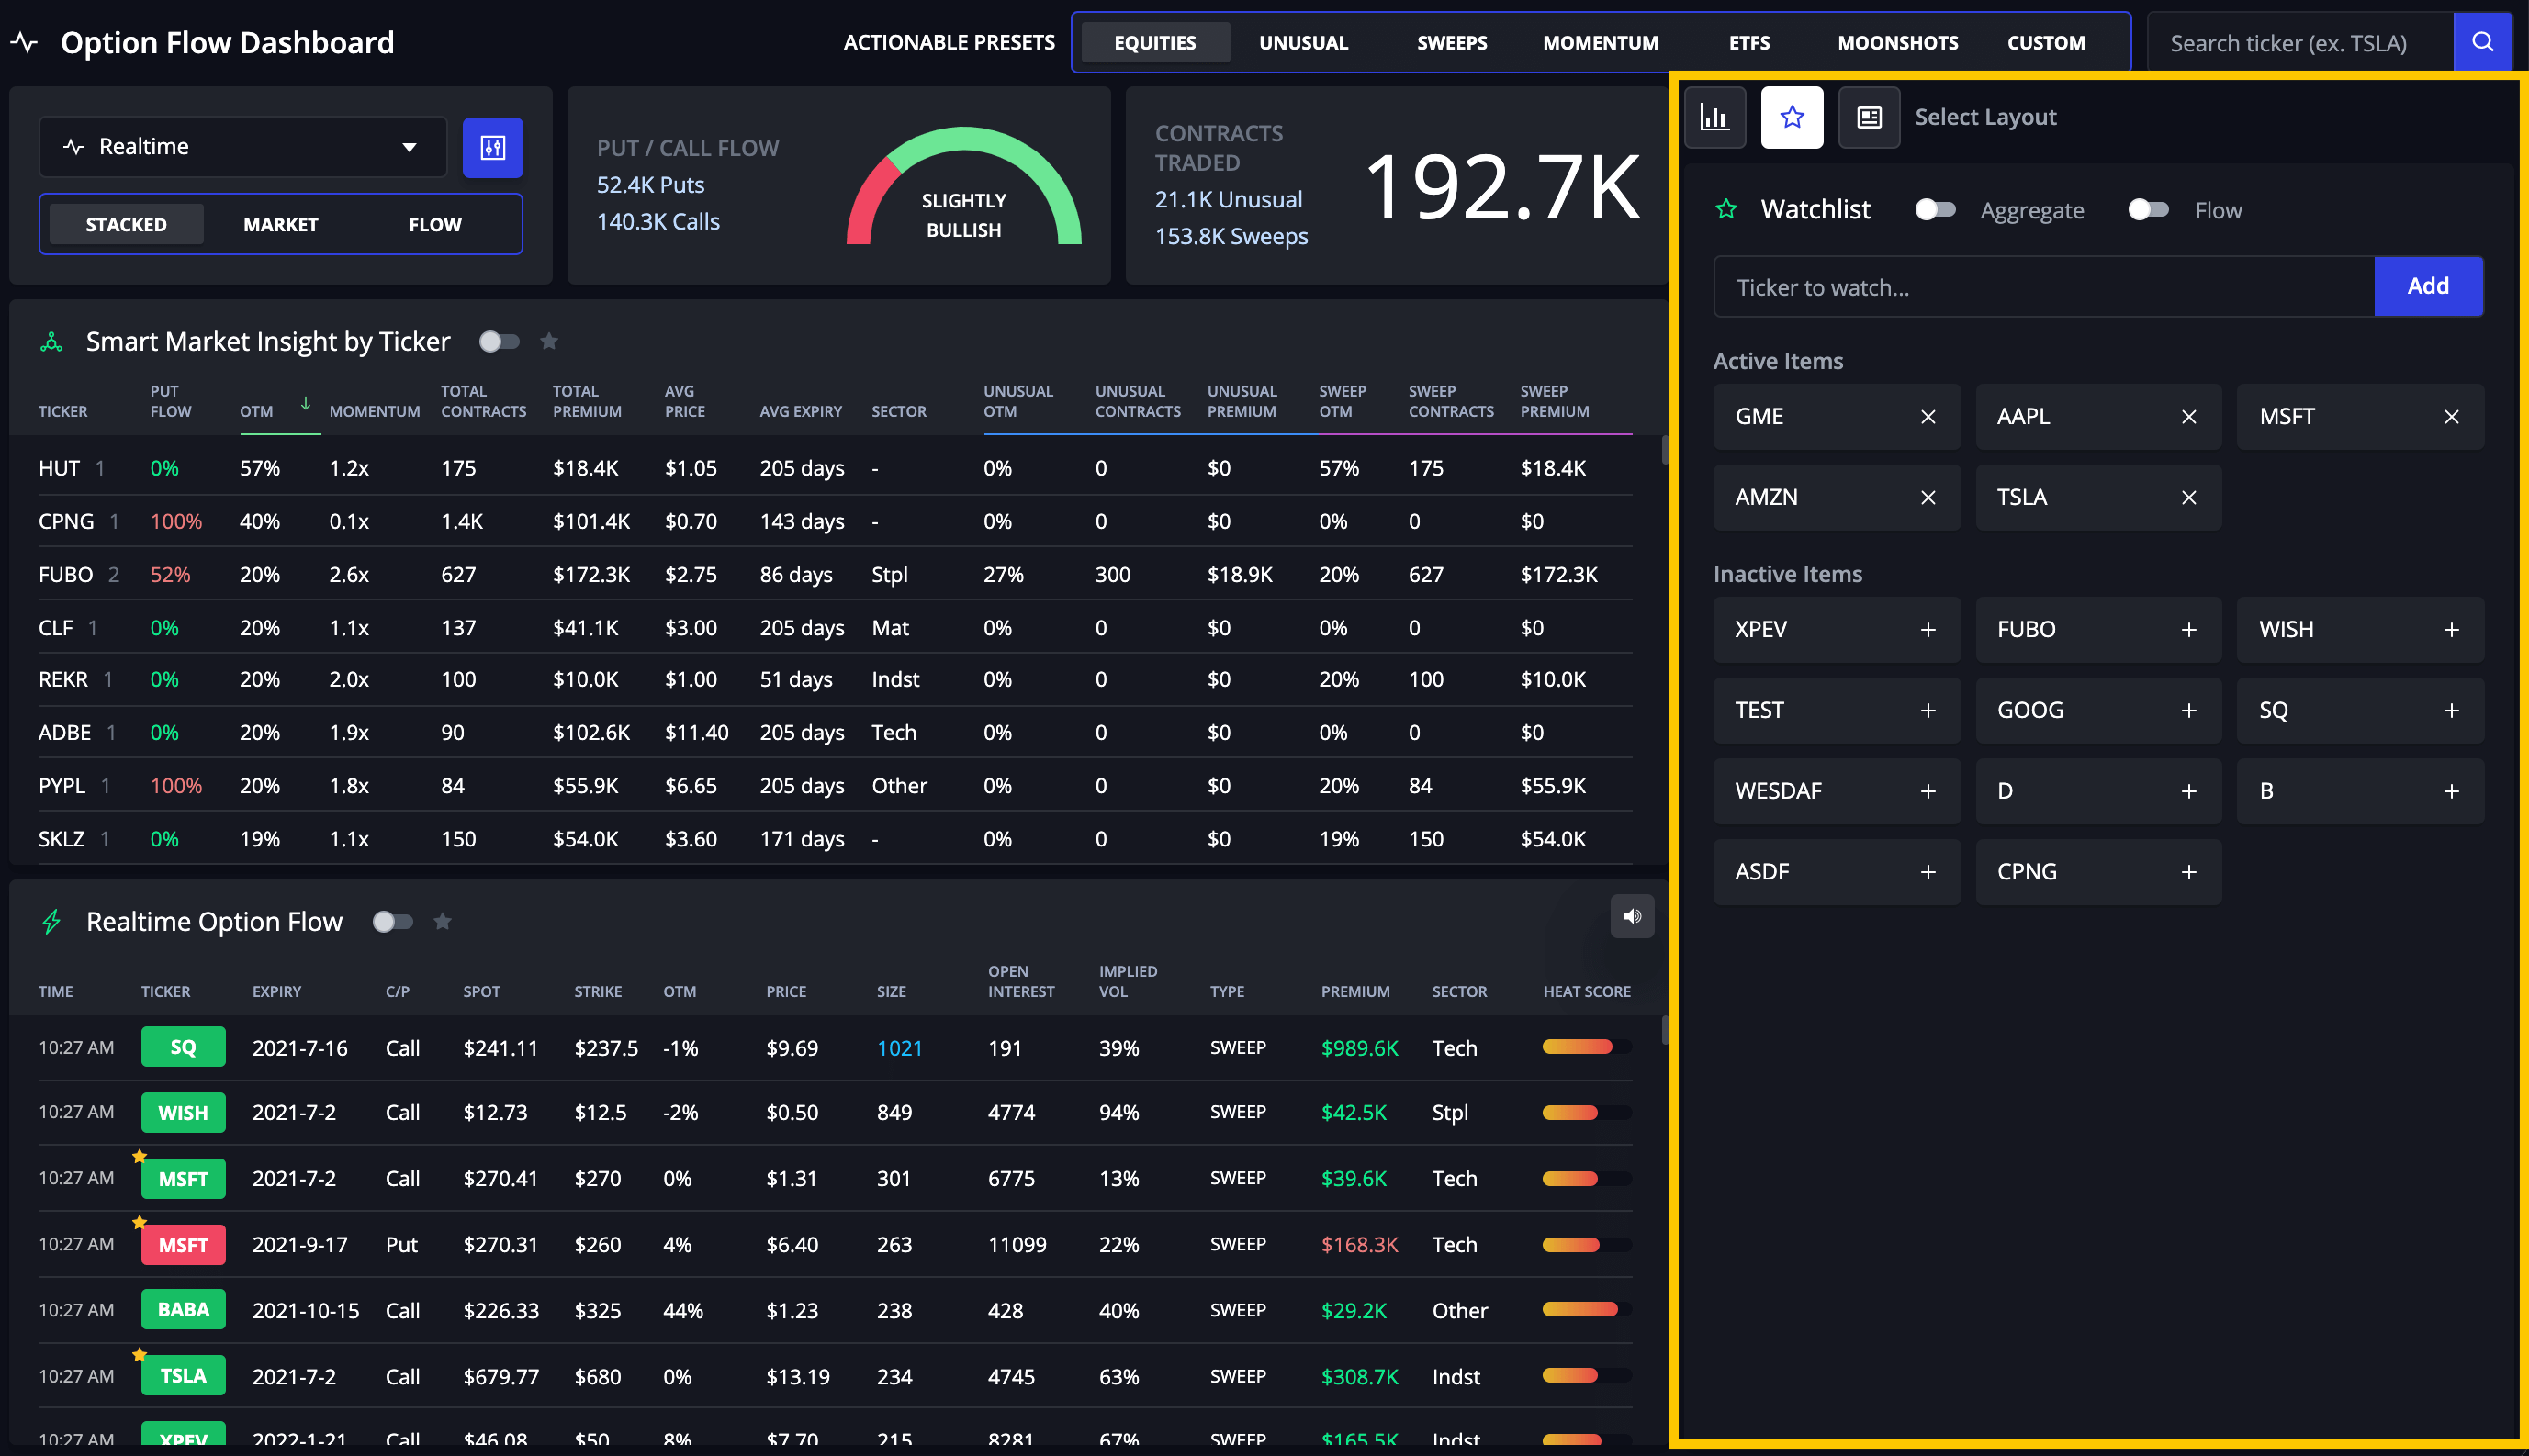Click Add button to add watchlist ticker
The height and width of the screenshot is (1456, 2529).
[x=2428, y=285]
